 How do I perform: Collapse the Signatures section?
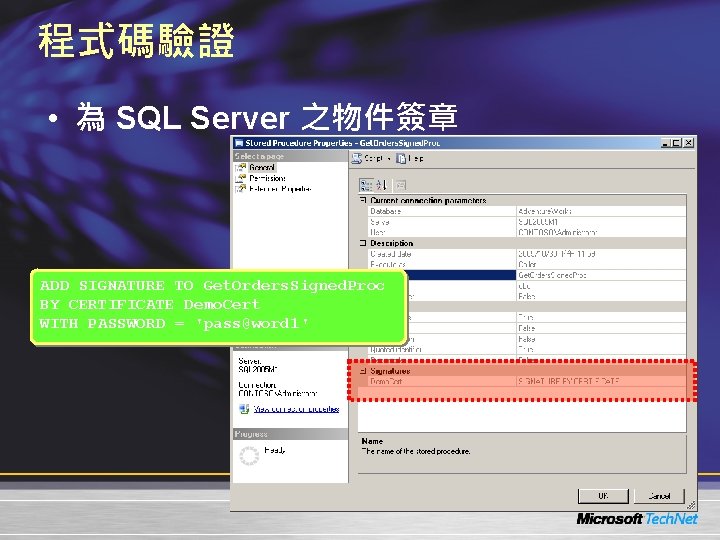coord(363,371)
